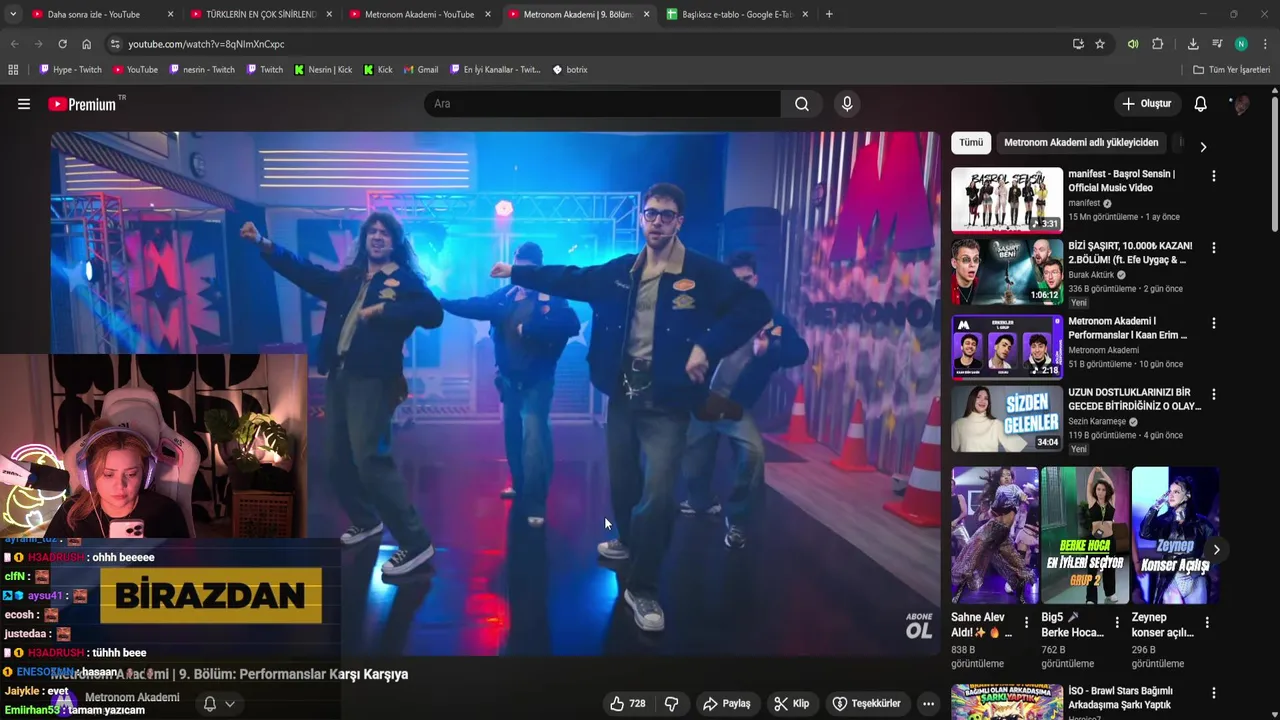Screen dimensions: 1280x720
Task: Open BİZİ ŞAŞIRT 10.000₺ KAZAN thumbnail
Action: [1007, 272]
